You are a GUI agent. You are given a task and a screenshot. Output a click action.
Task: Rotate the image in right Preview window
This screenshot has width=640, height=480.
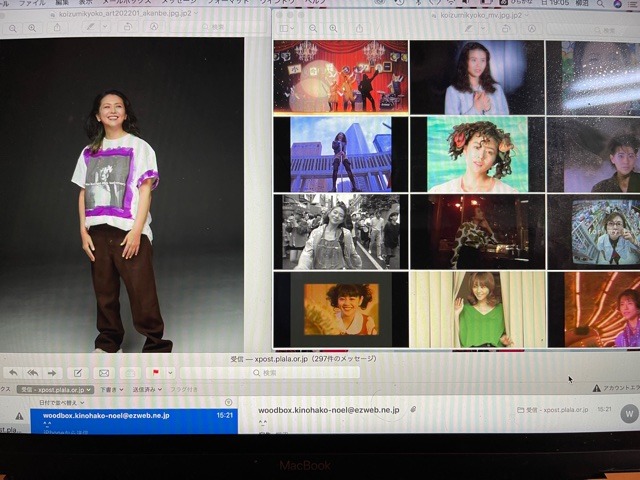pyautogui.click(x=506, y=29)
